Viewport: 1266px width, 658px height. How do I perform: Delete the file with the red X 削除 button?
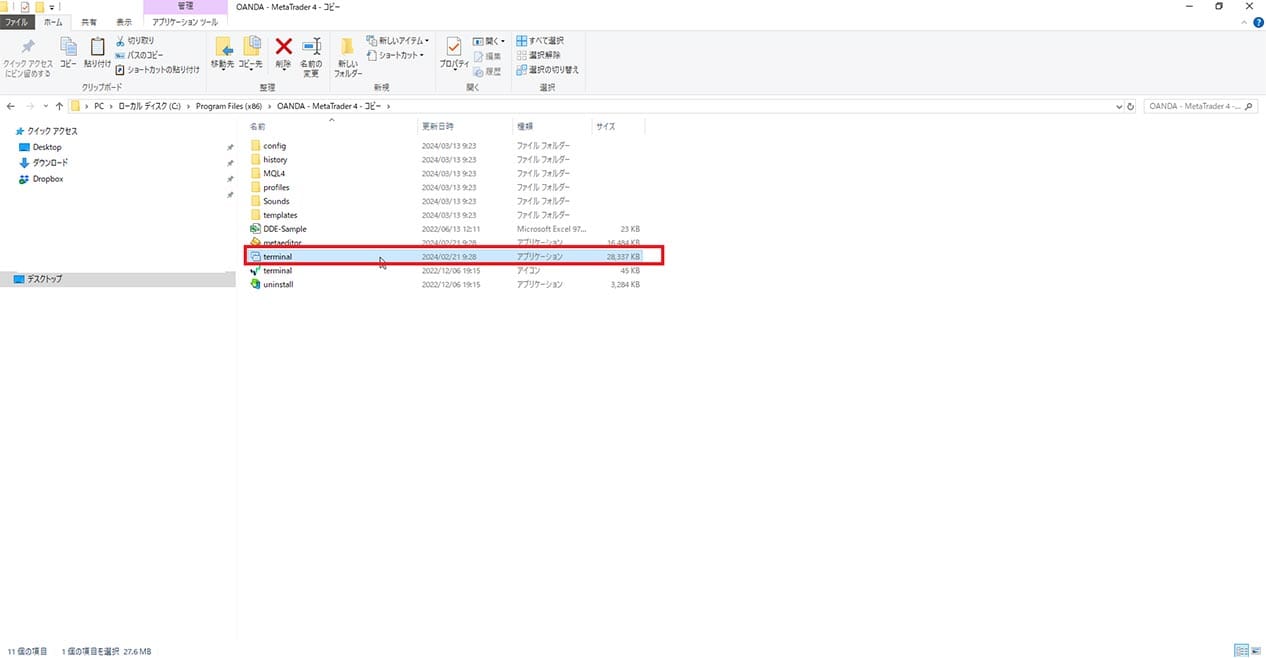click(283, 54)
